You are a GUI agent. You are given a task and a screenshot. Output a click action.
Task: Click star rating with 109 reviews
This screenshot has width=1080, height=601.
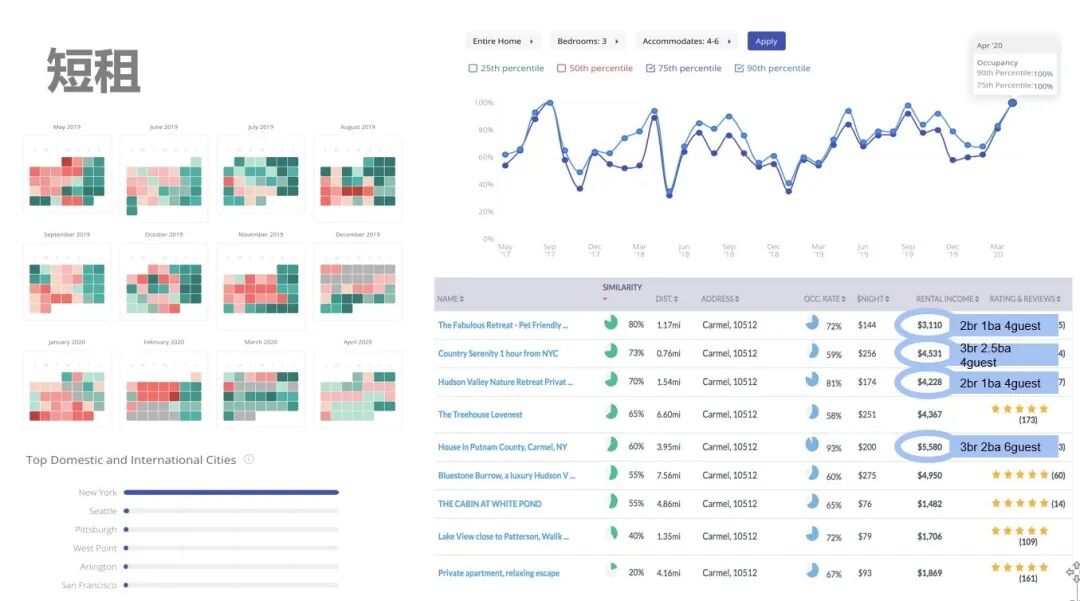pos(1019,531)
